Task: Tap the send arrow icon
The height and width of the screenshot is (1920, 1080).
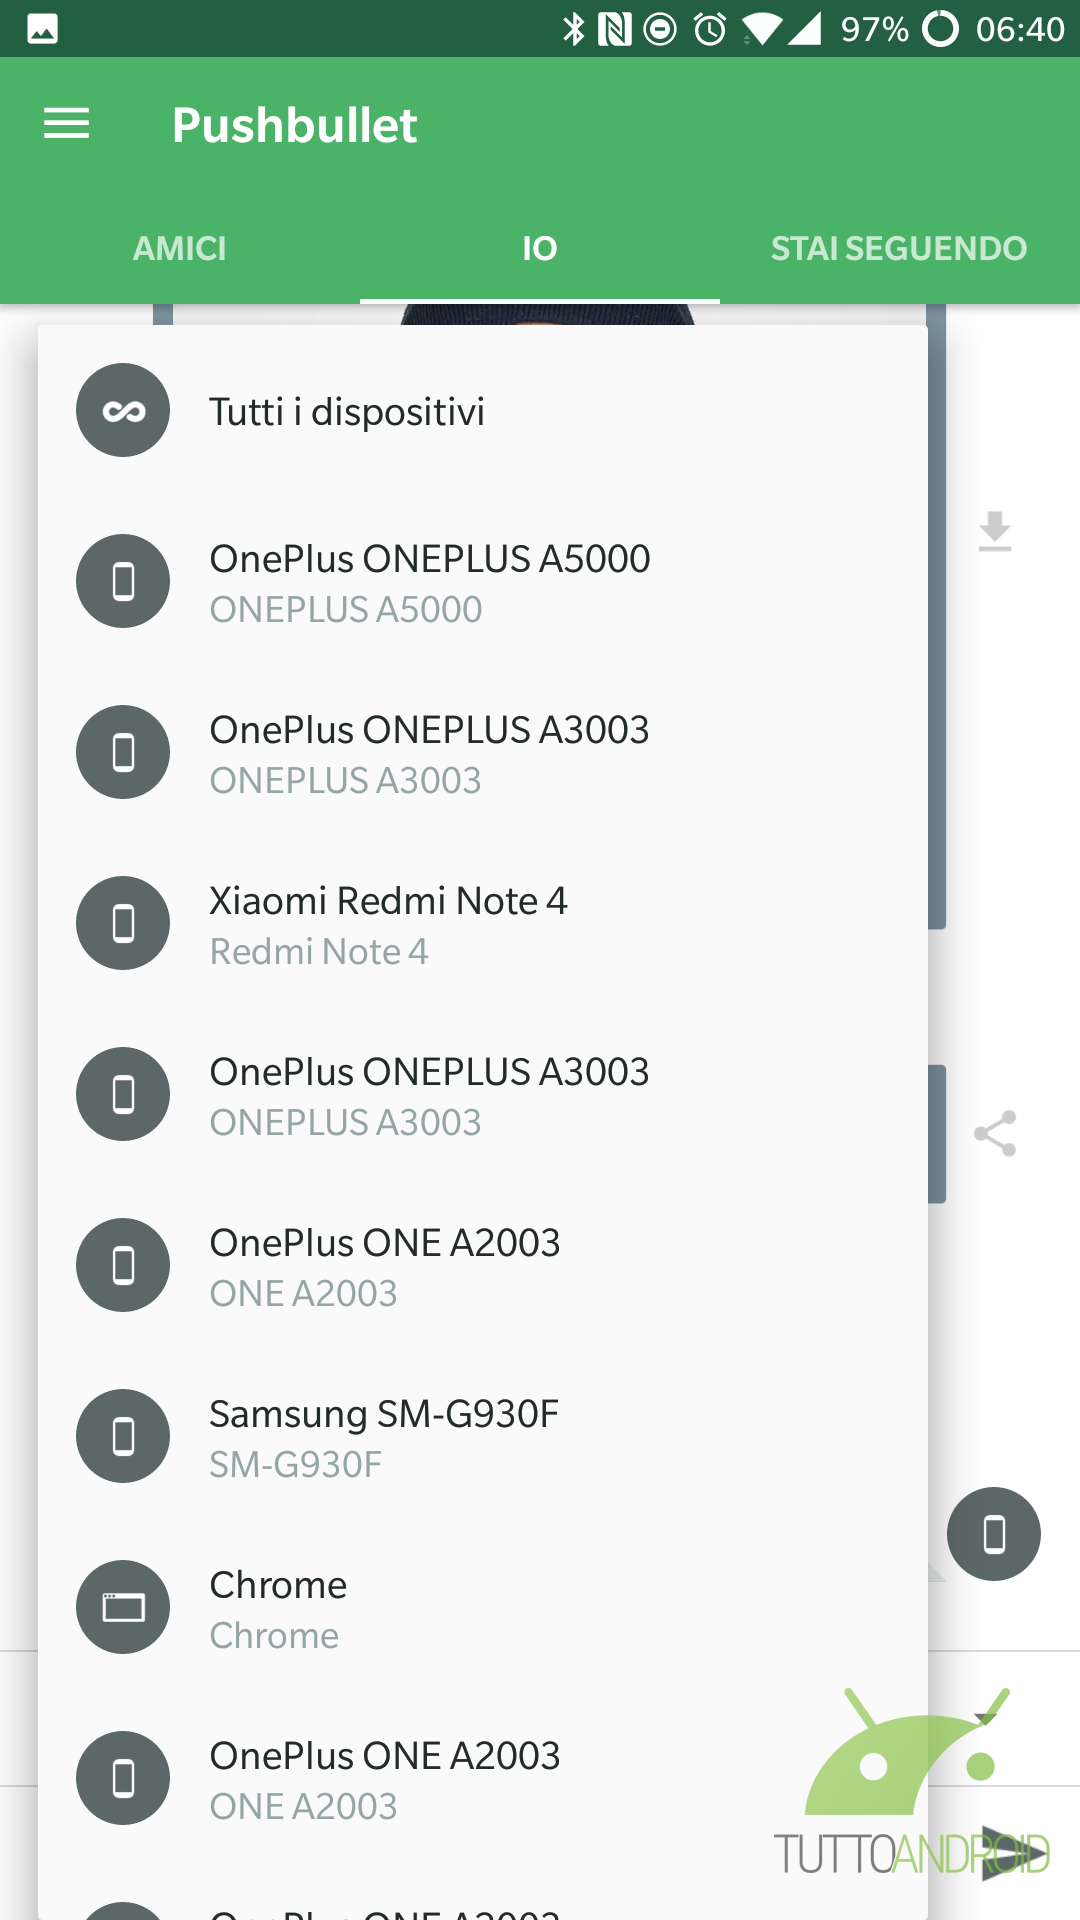Action: (x=1015, y=1853)
